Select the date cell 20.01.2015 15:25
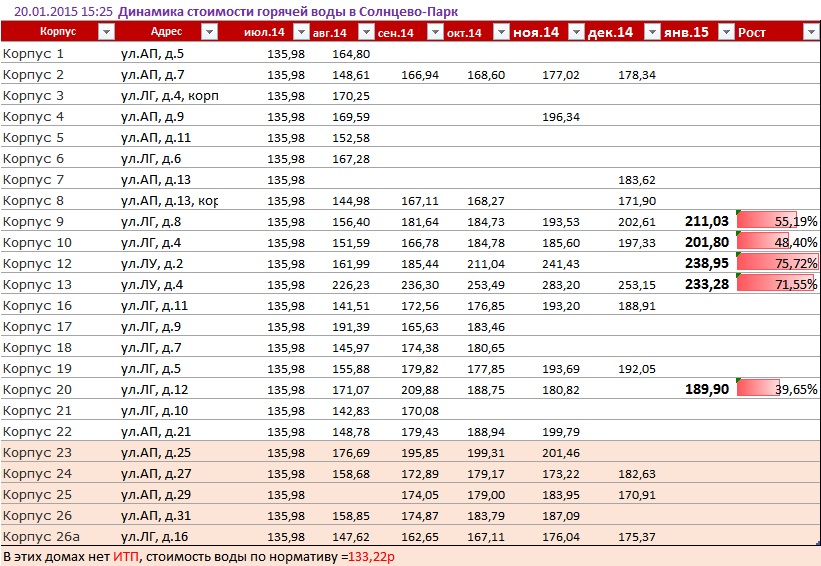The image size is (821, 566). [x=63, y=12]
